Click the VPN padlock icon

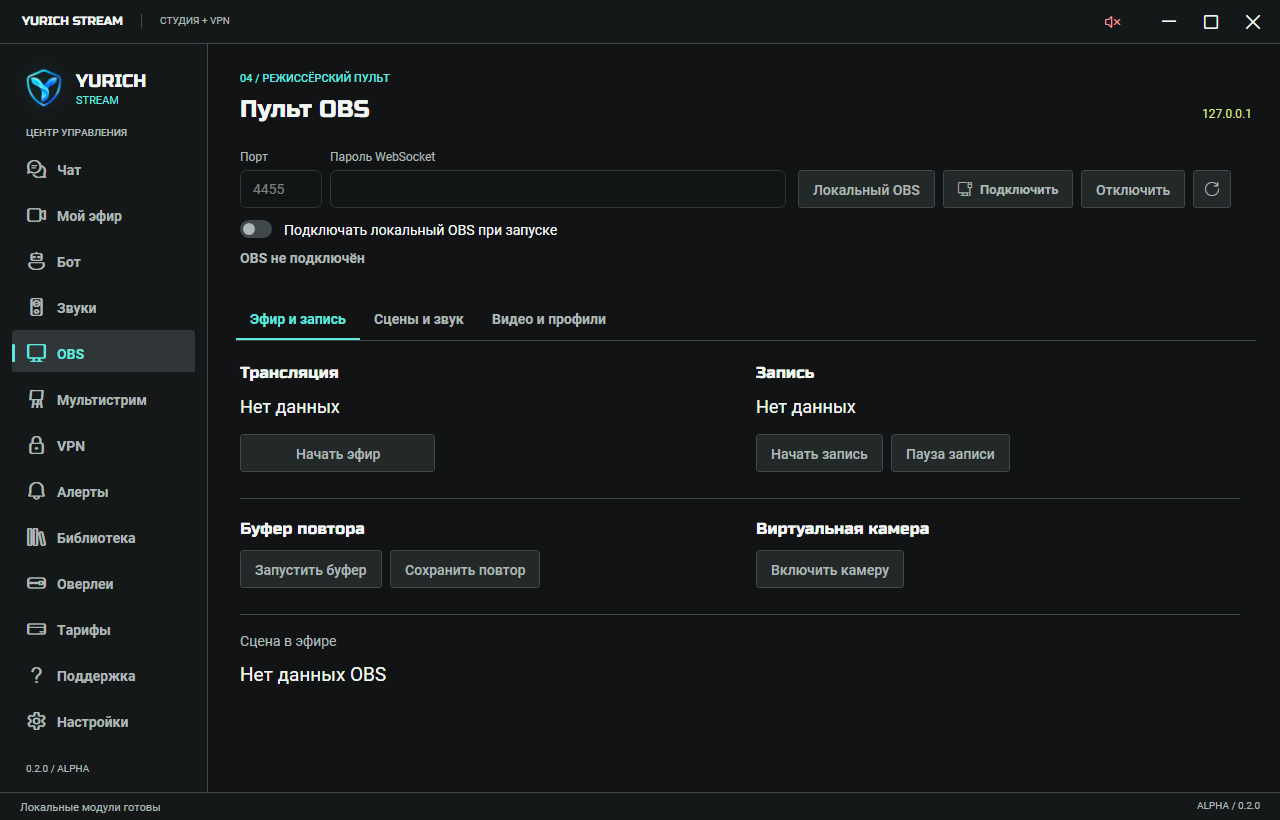point(37,446)
